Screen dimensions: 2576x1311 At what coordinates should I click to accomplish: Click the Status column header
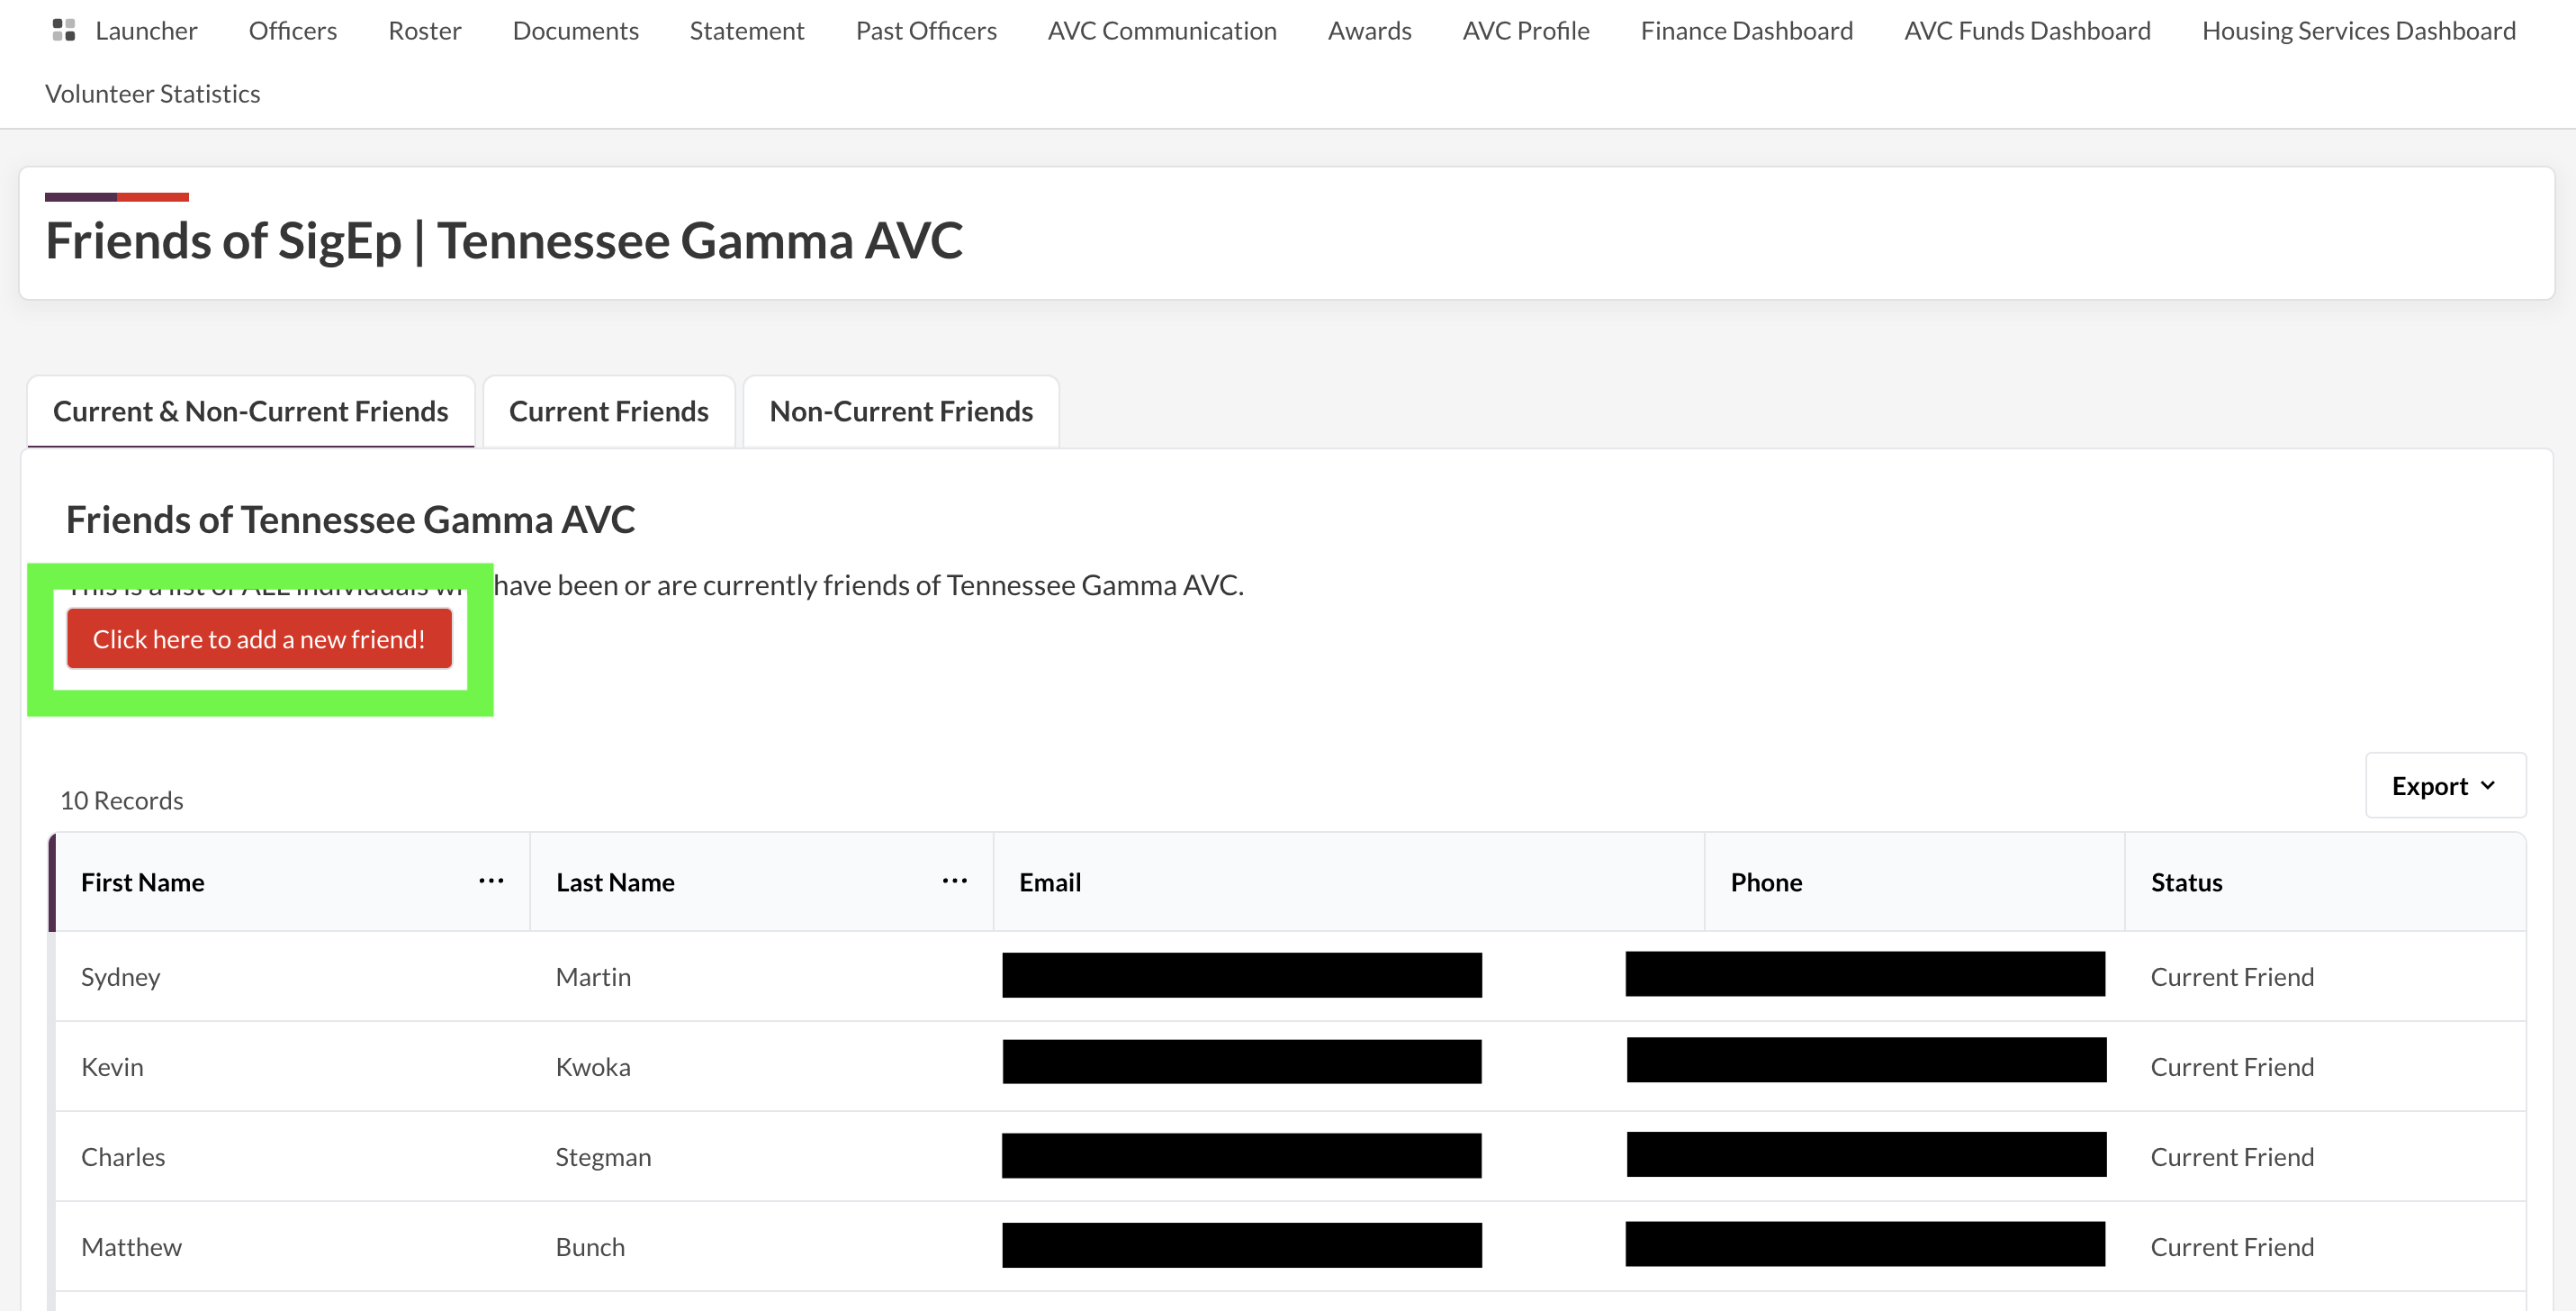click(2186, 882)
